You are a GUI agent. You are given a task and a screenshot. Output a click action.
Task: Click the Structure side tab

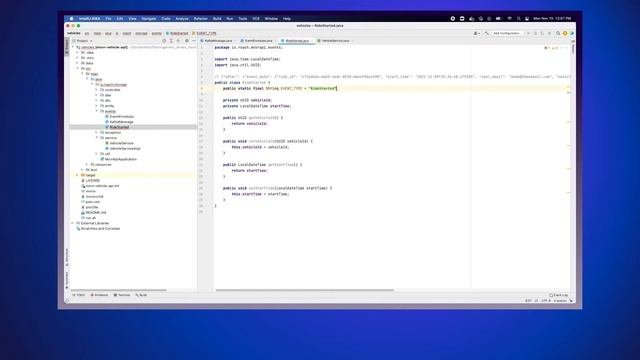67,258
